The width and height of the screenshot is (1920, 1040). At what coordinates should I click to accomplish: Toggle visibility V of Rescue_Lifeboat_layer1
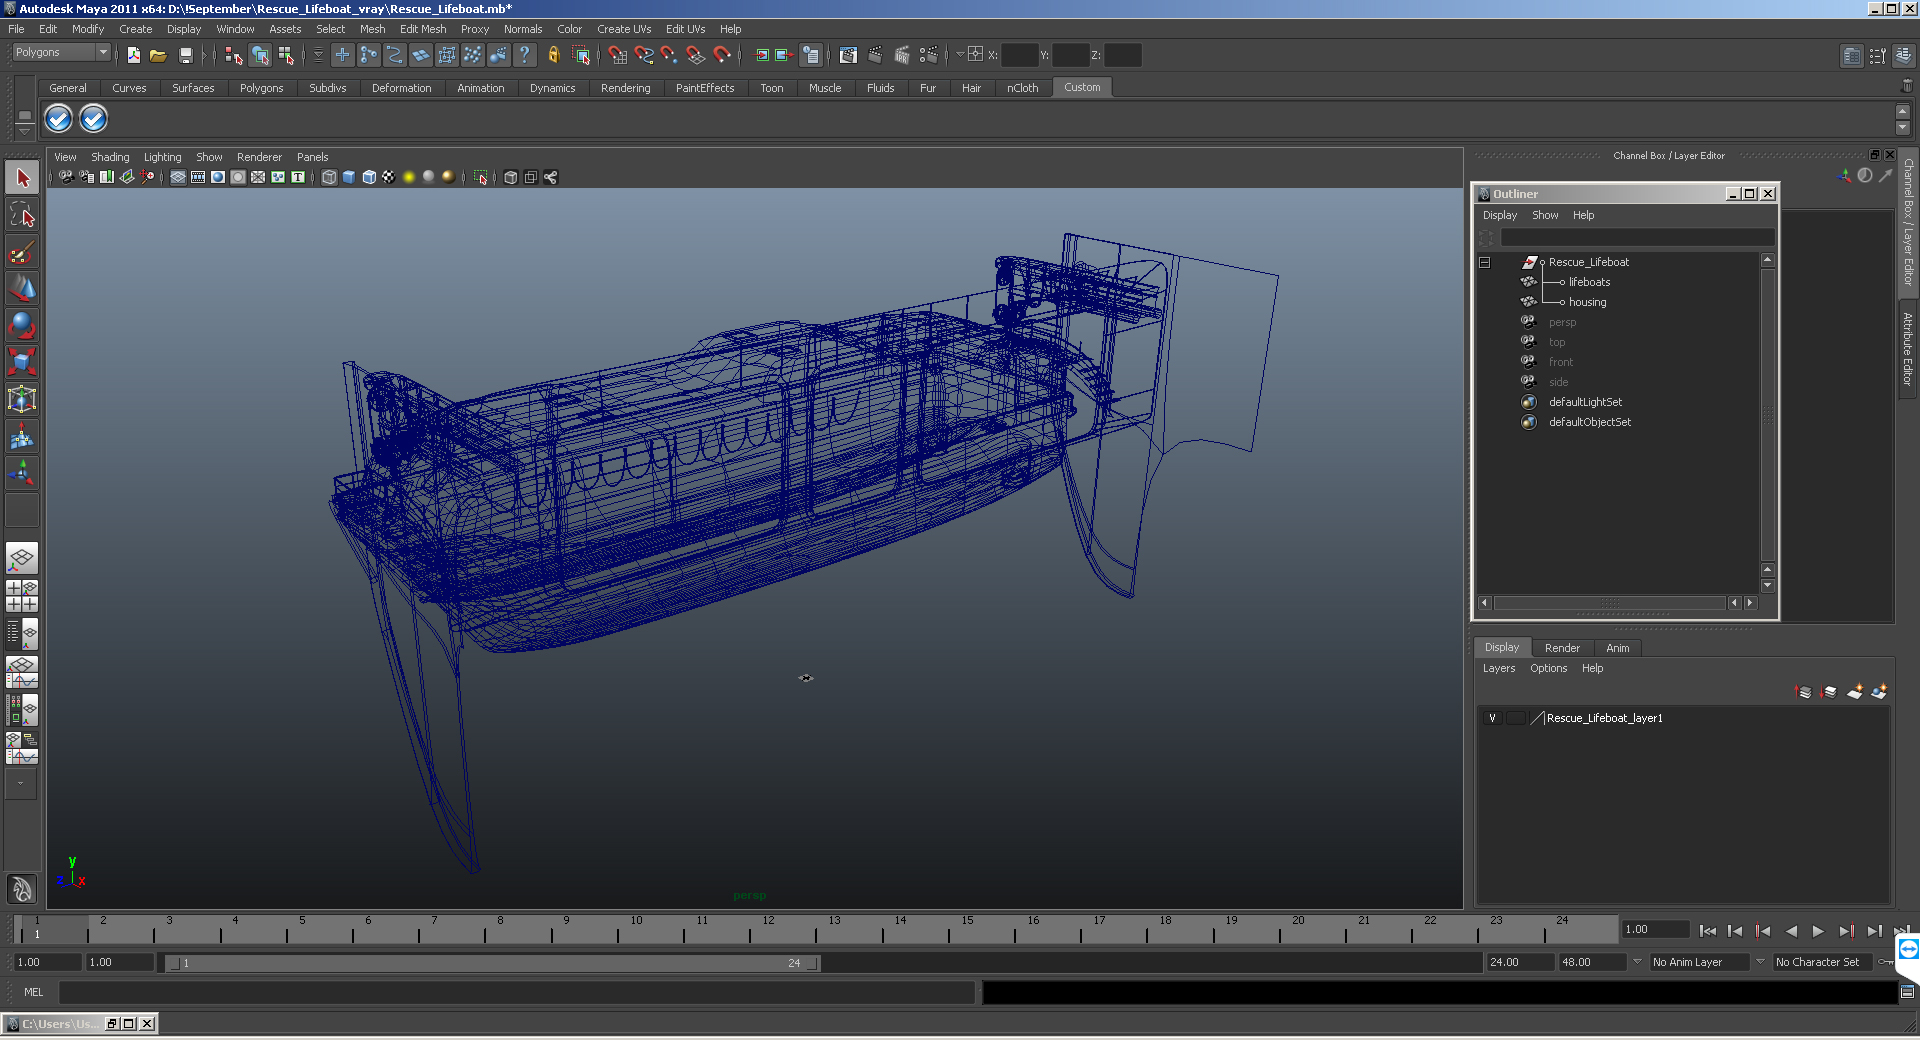pos(1492,718)
